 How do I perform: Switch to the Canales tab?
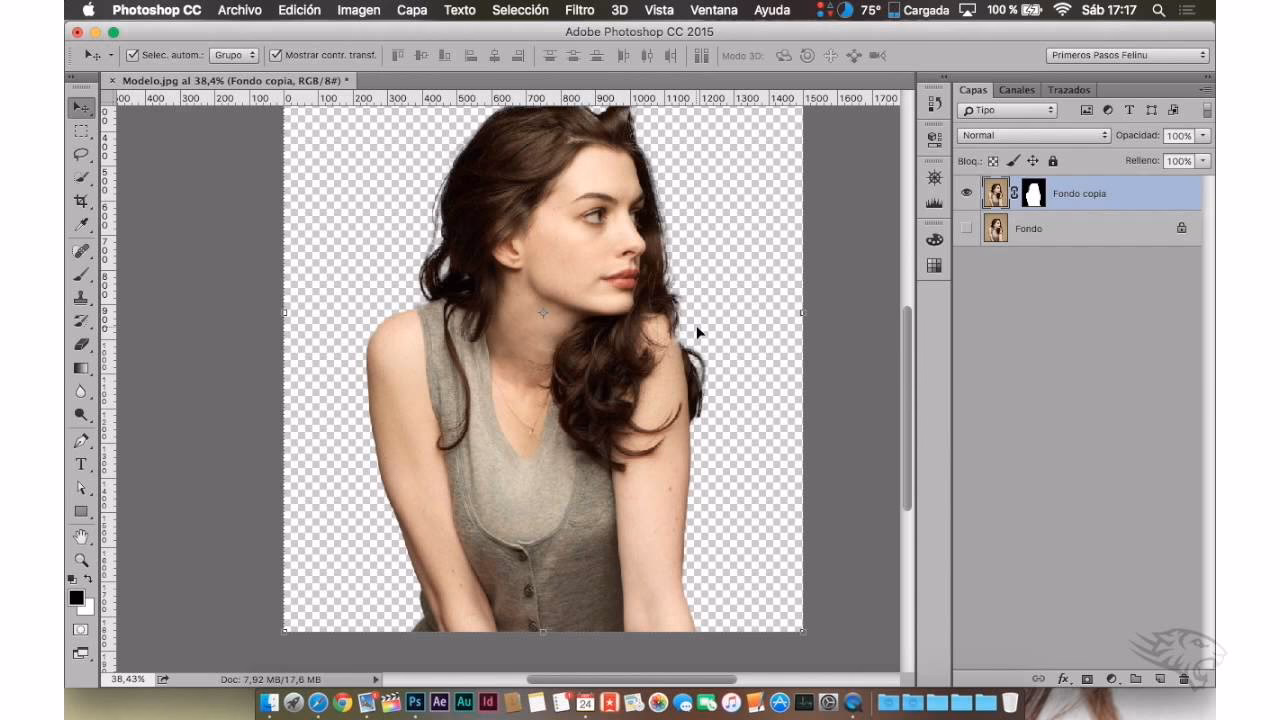1016,90
